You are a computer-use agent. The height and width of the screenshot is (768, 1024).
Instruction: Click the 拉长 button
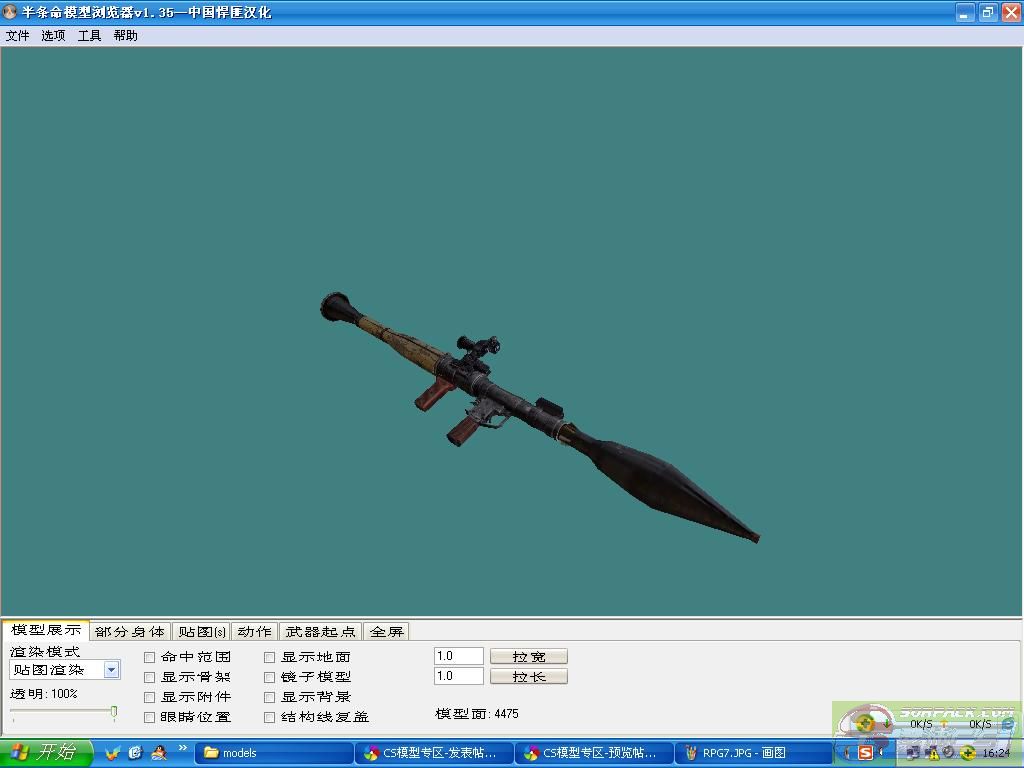click(x=529, y=676)
